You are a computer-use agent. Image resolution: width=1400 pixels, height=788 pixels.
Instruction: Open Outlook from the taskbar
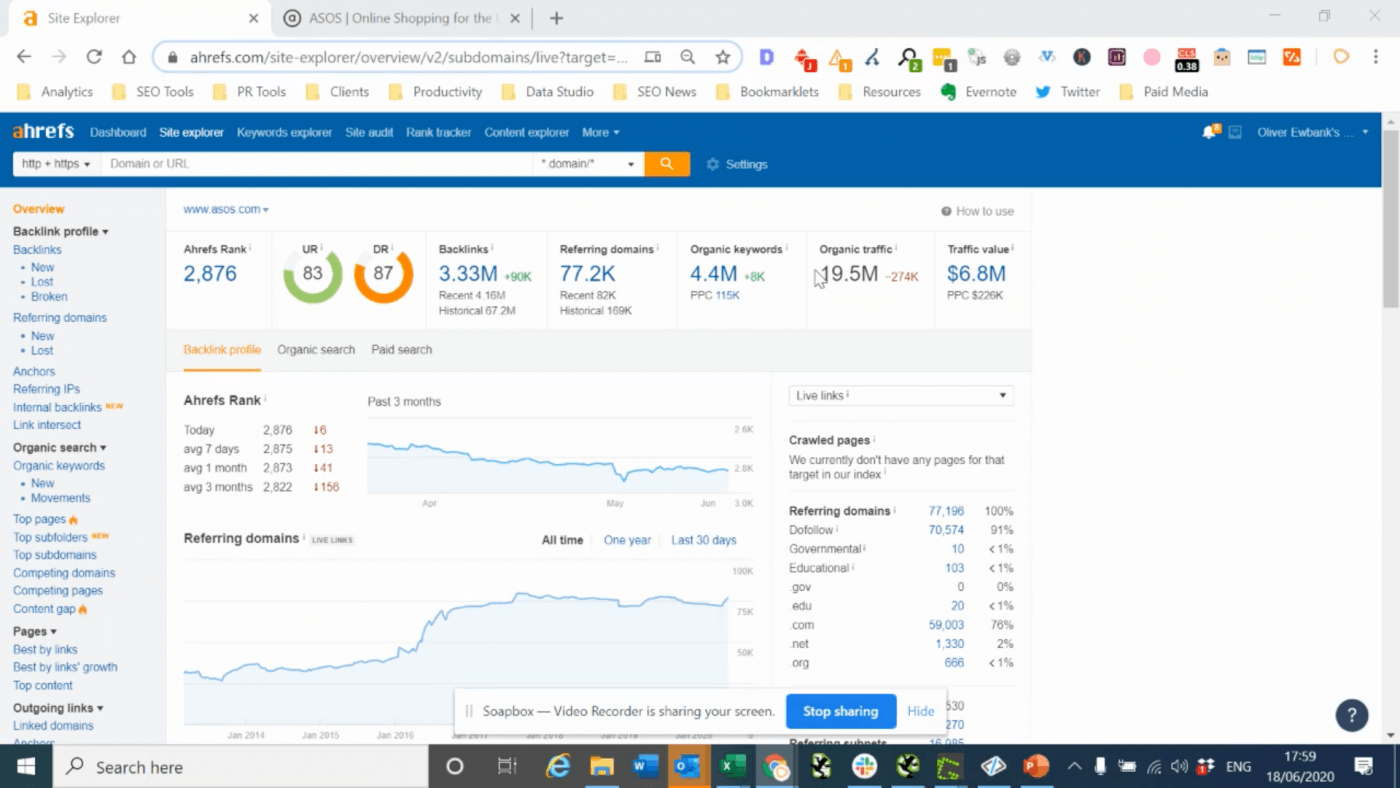pos(689,767)
